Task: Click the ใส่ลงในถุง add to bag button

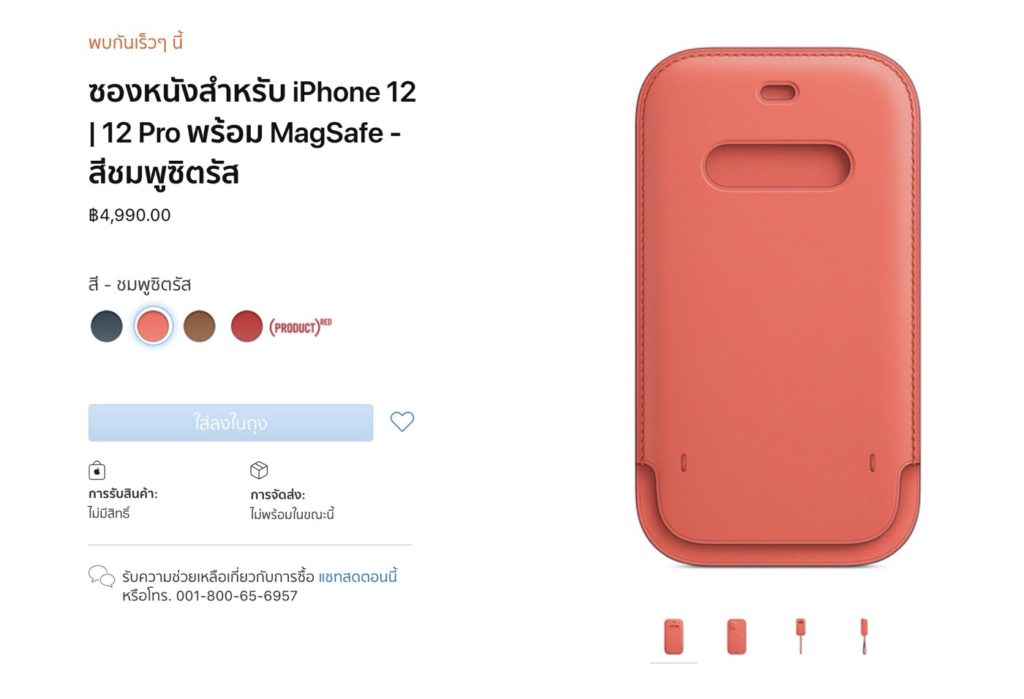Action: 231,423
